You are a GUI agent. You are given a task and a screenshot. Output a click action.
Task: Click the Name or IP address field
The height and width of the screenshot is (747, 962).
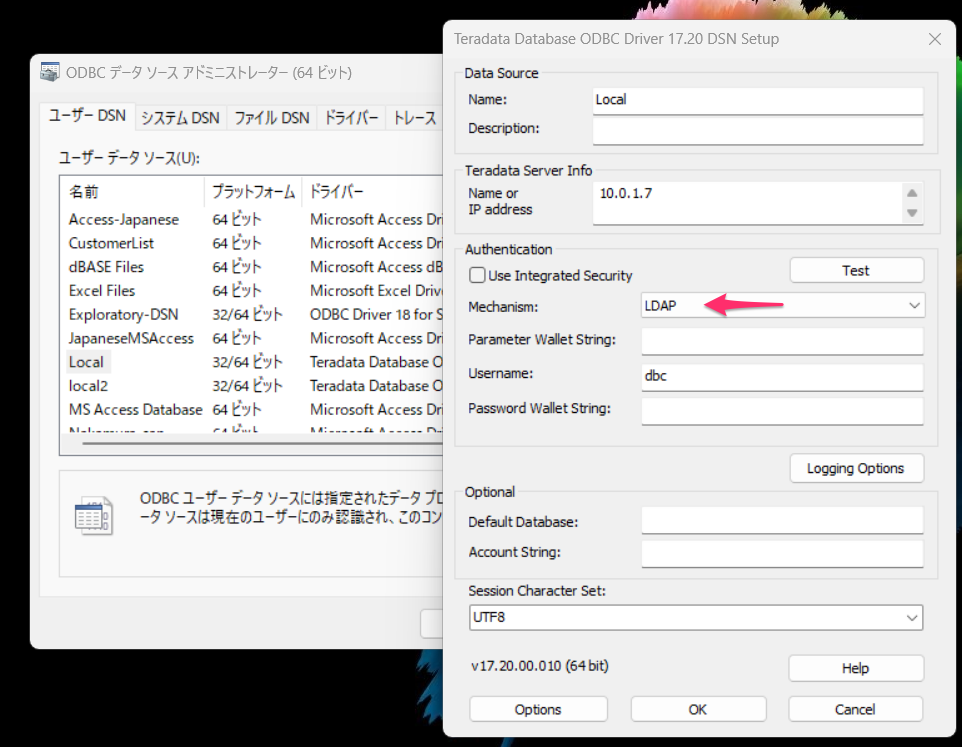tap(747, 204)
